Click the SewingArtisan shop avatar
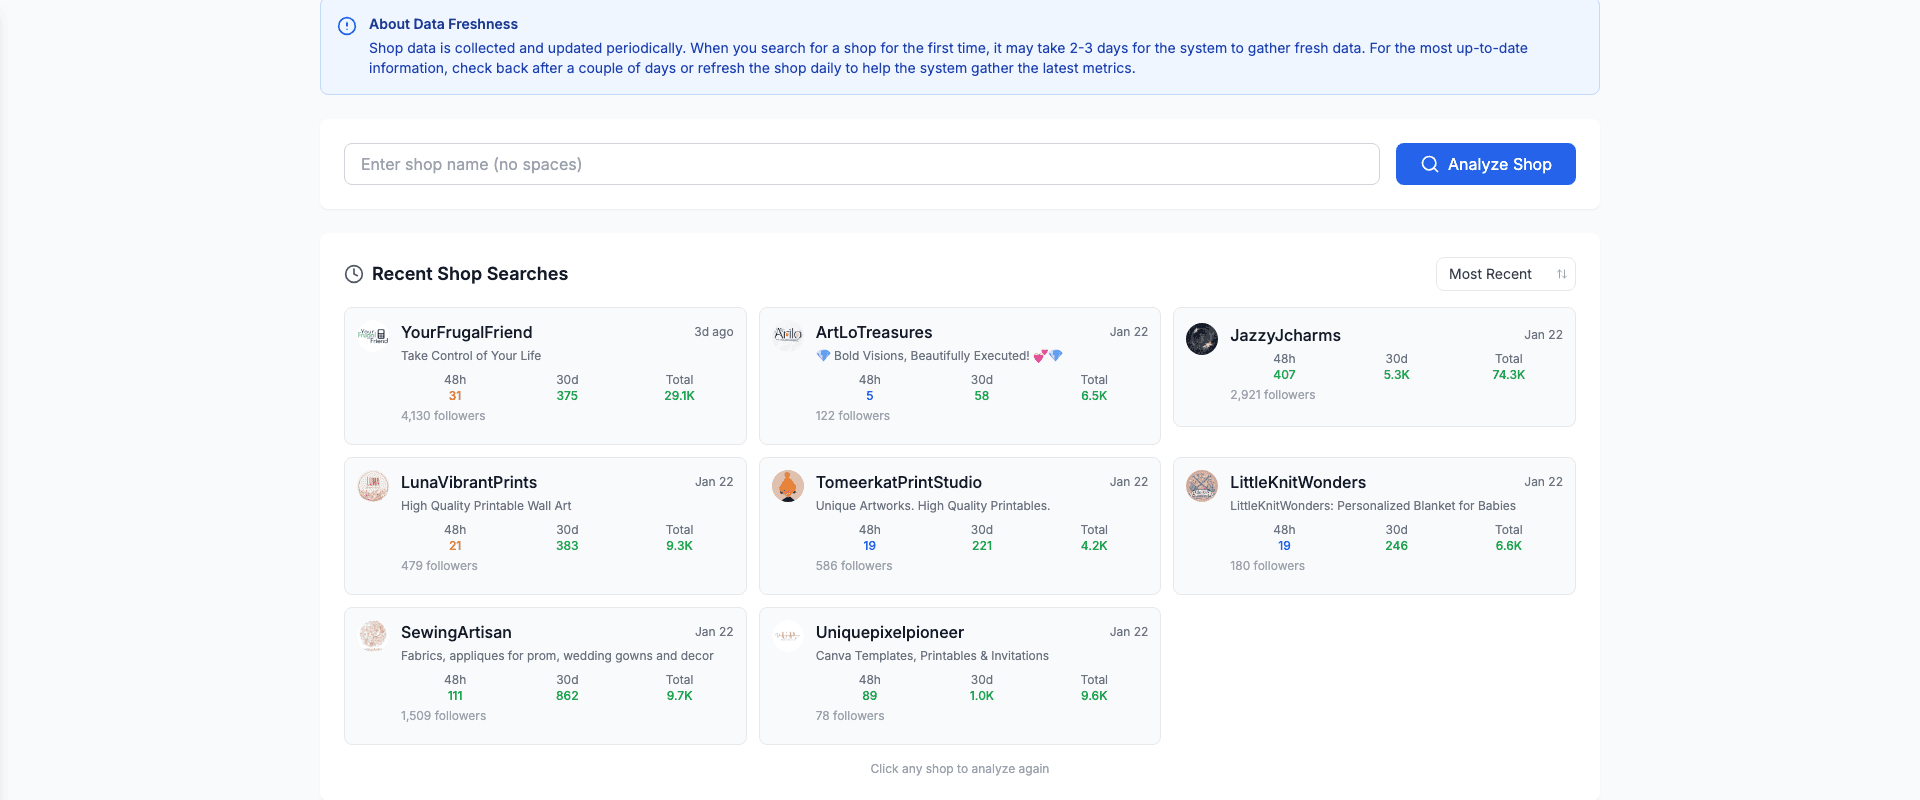1920x800 pixels. coord(373,636)
